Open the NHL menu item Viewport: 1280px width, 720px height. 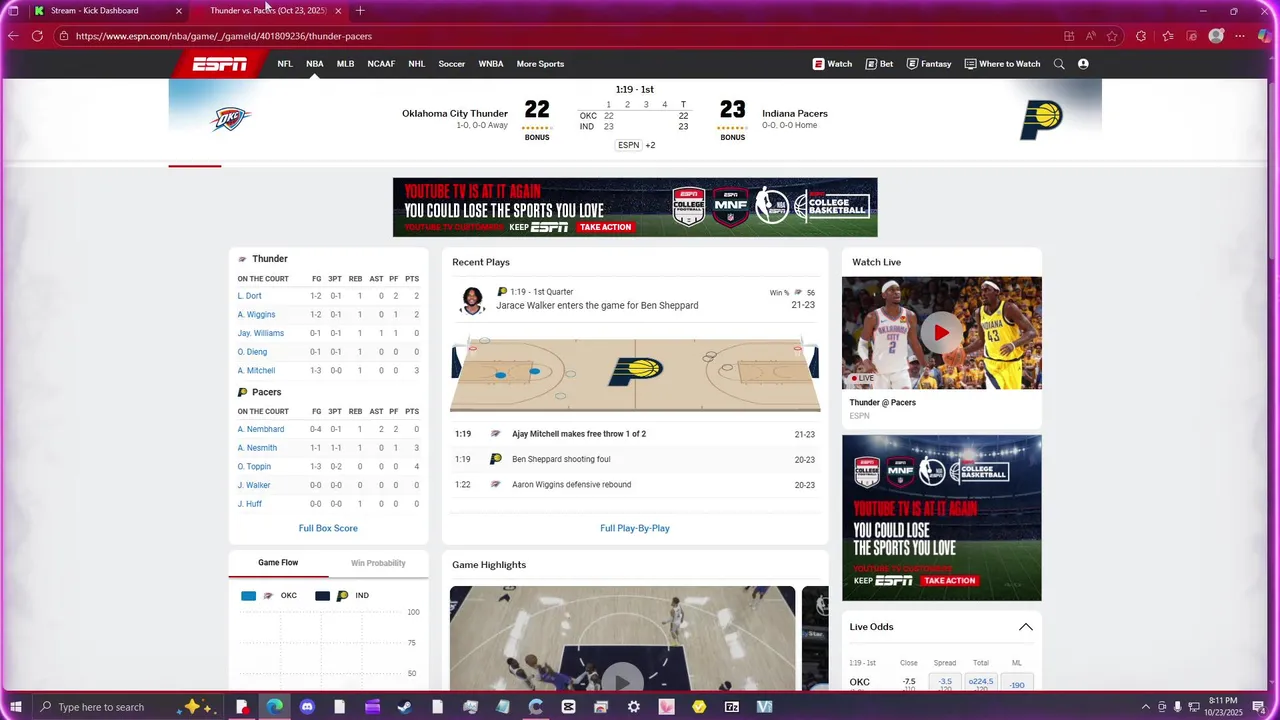417,64
